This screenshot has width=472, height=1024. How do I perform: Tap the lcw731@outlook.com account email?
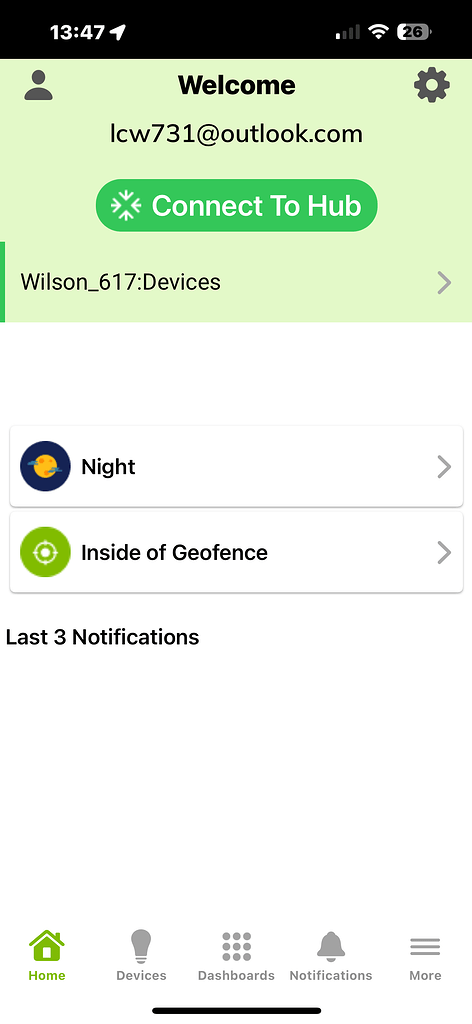click(x=236, y=134)
